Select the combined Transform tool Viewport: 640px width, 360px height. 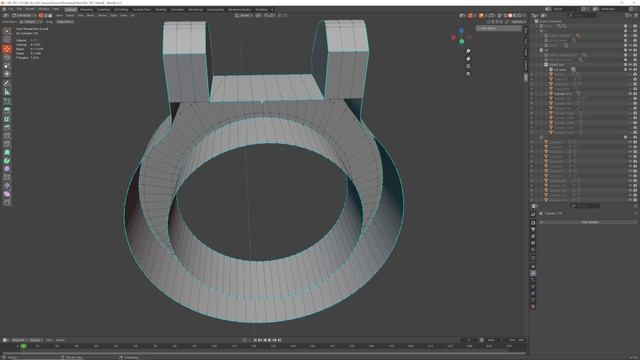point(7,74)
